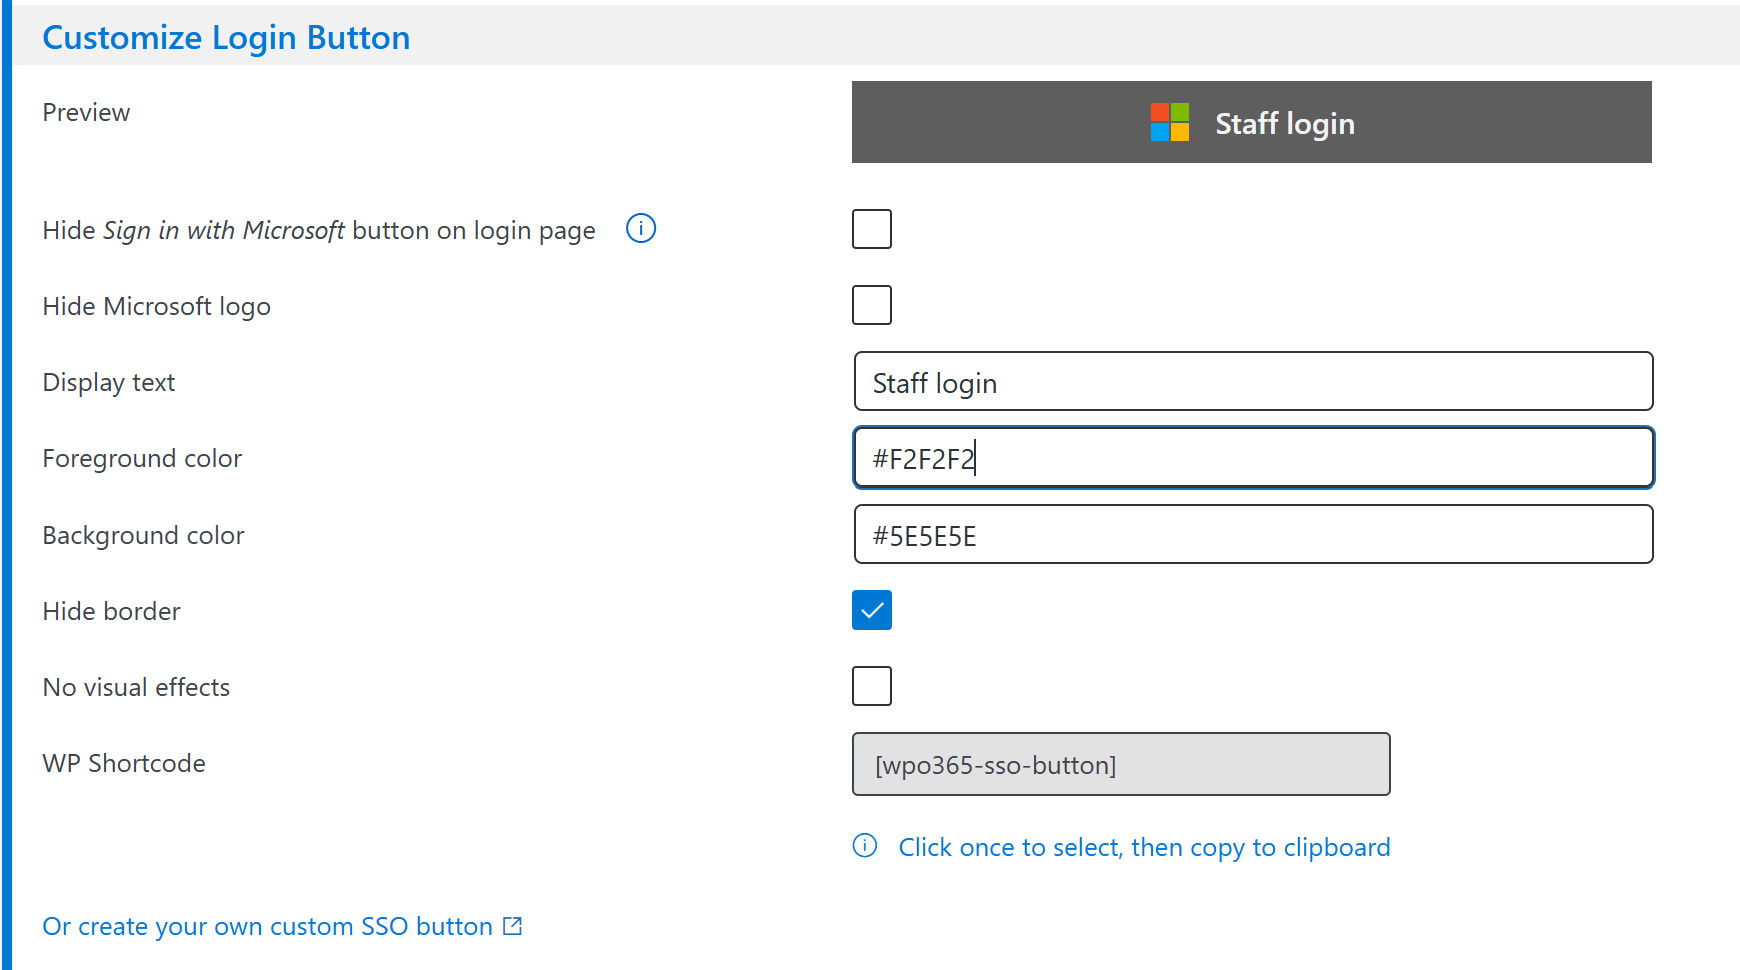The image size is (1740, 970).
Task: Tick Hide Sign in with Microsoft button checkbox
Action: [x=872, y=229]
